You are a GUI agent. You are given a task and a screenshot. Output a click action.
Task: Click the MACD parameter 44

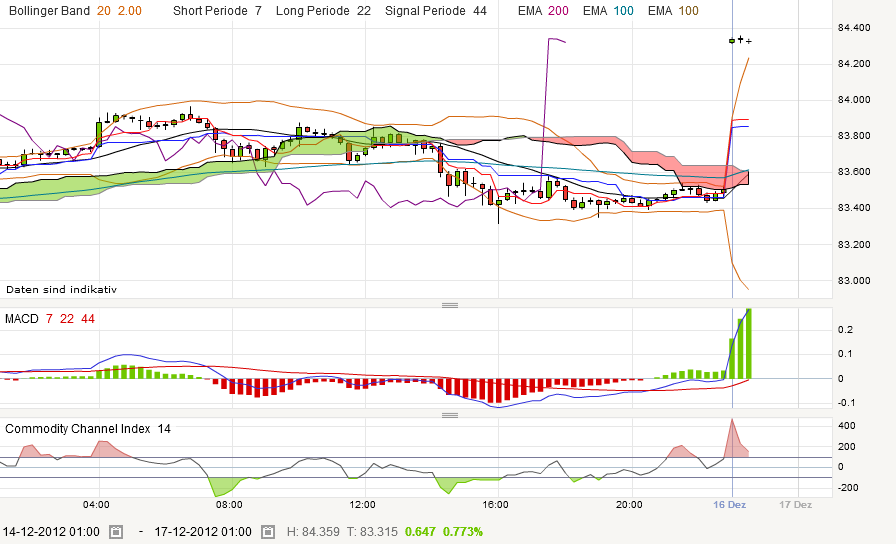pyautogui.click(x=88, y=319)
